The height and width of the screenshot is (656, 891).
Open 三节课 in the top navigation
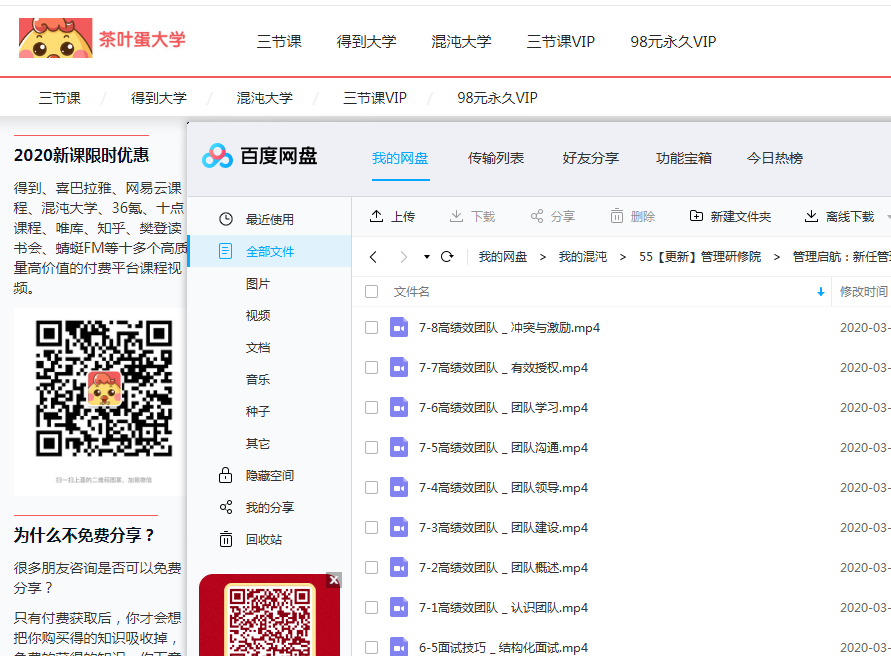point(279,41)
